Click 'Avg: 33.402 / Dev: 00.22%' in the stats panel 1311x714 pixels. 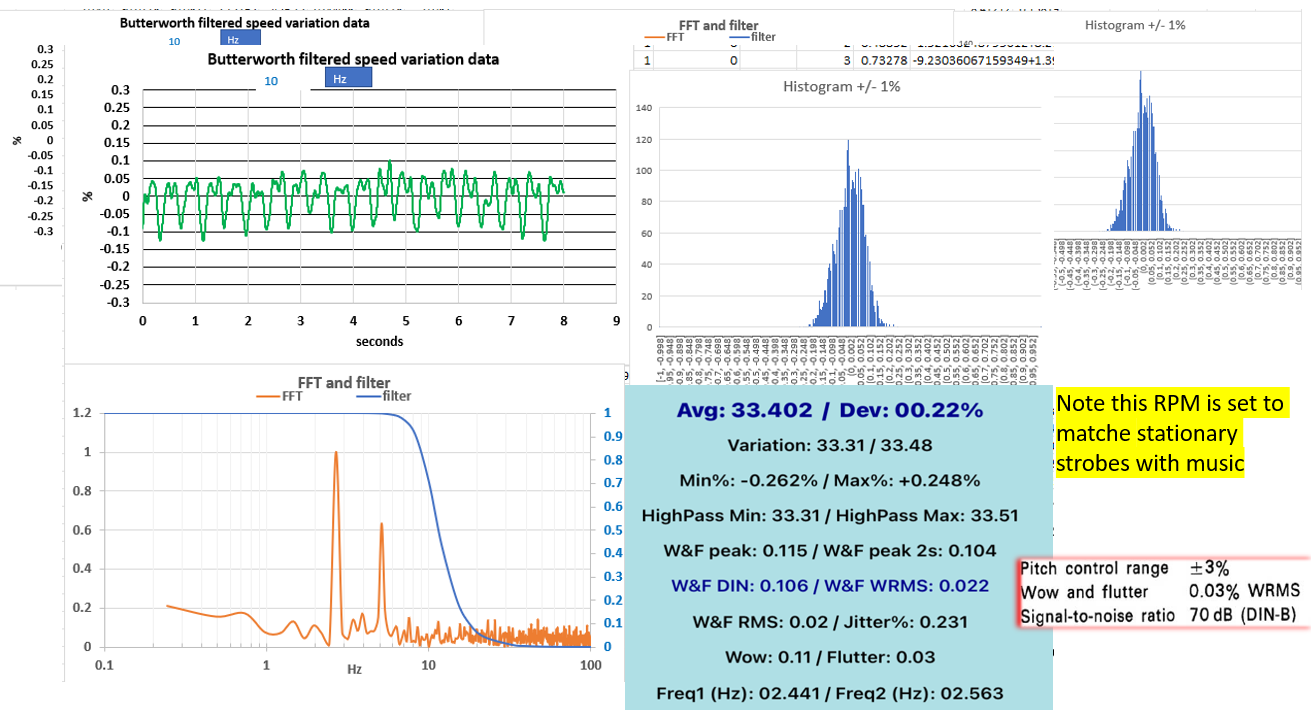pos(829,410)
